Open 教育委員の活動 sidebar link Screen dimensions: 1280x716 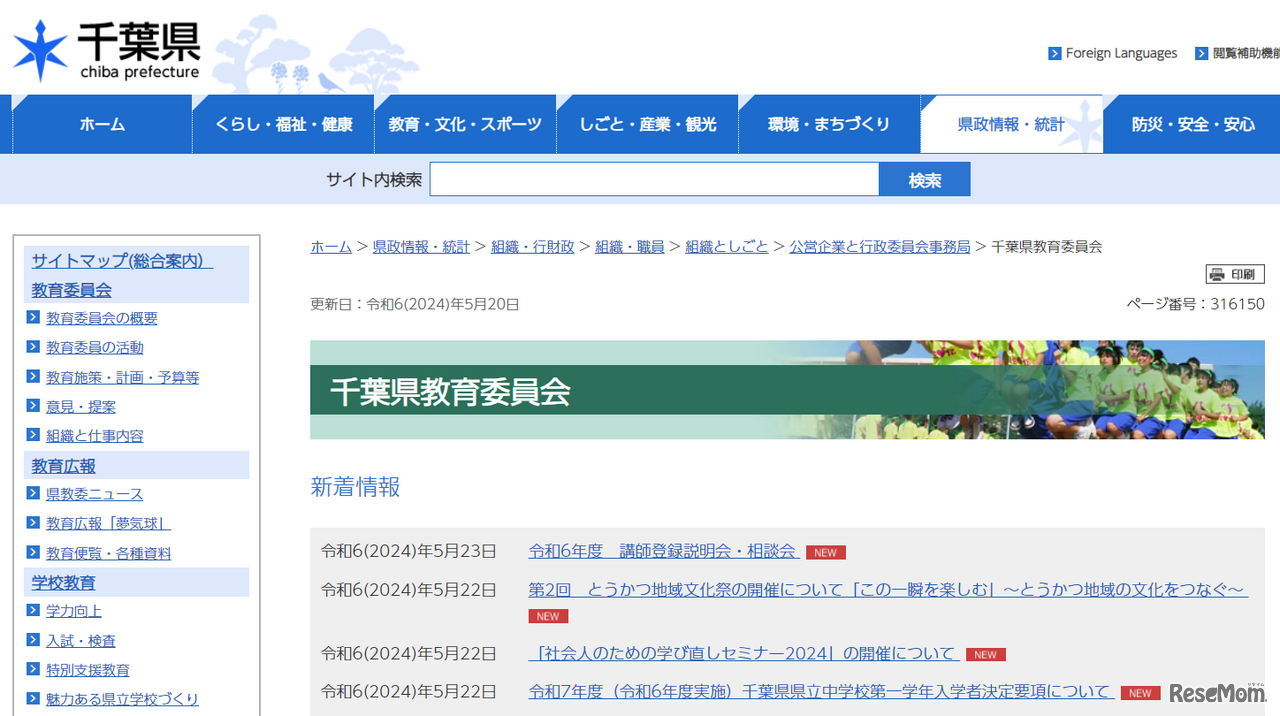[95, 347]
